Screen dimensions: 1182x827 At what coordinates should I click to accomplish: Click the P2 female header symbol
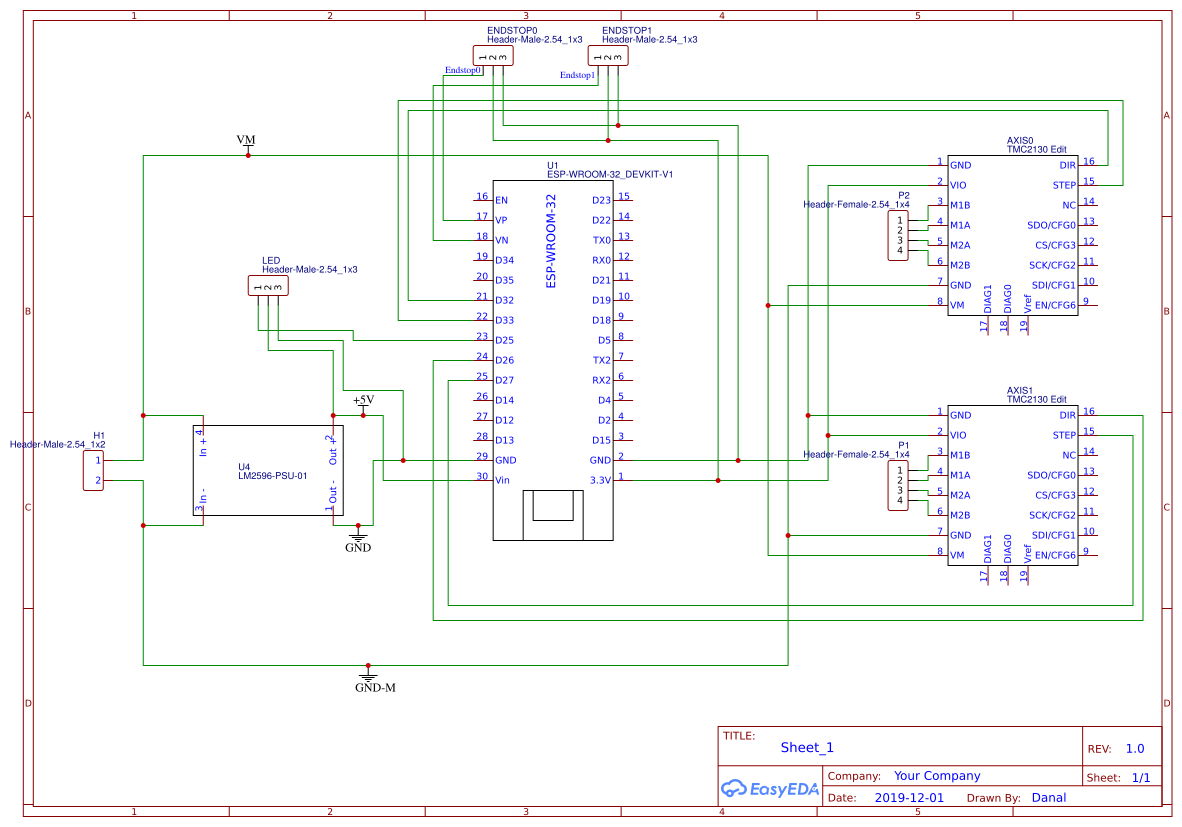pos(897,236)
